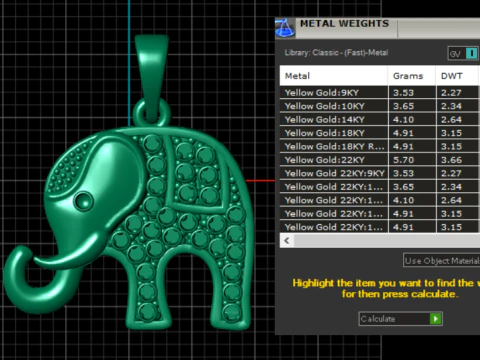Click the left scroll arrow of the metal table
Image resolution: width=480 pixels, height=360 pixels.
(x=287, y=240)
